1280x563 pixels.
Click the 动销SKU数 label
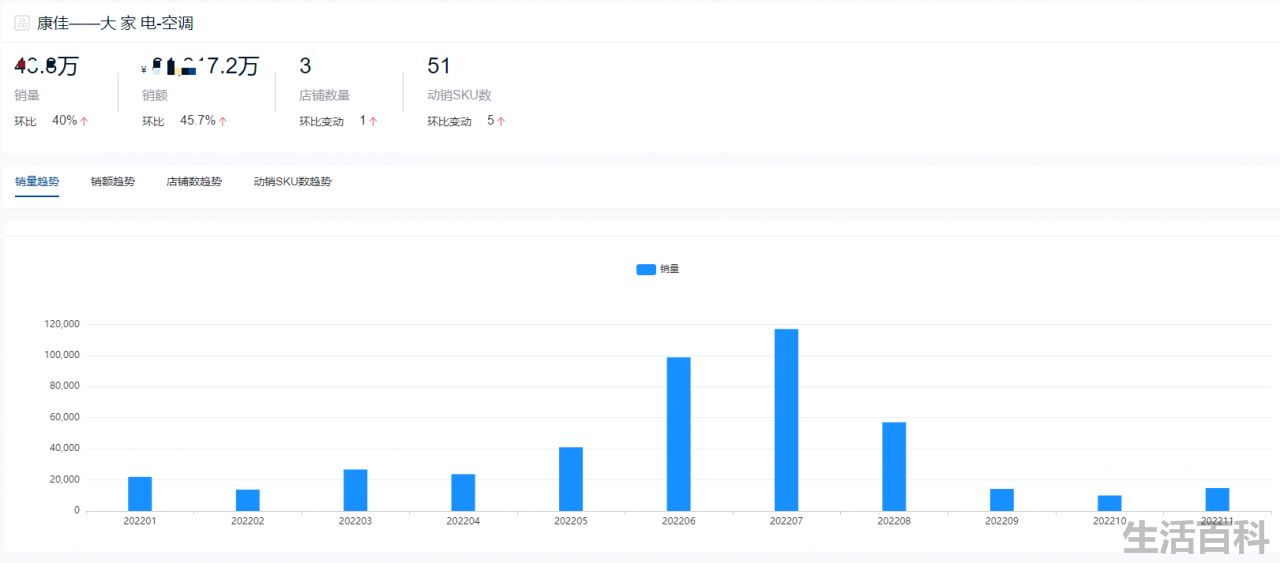tap(459, 95)
